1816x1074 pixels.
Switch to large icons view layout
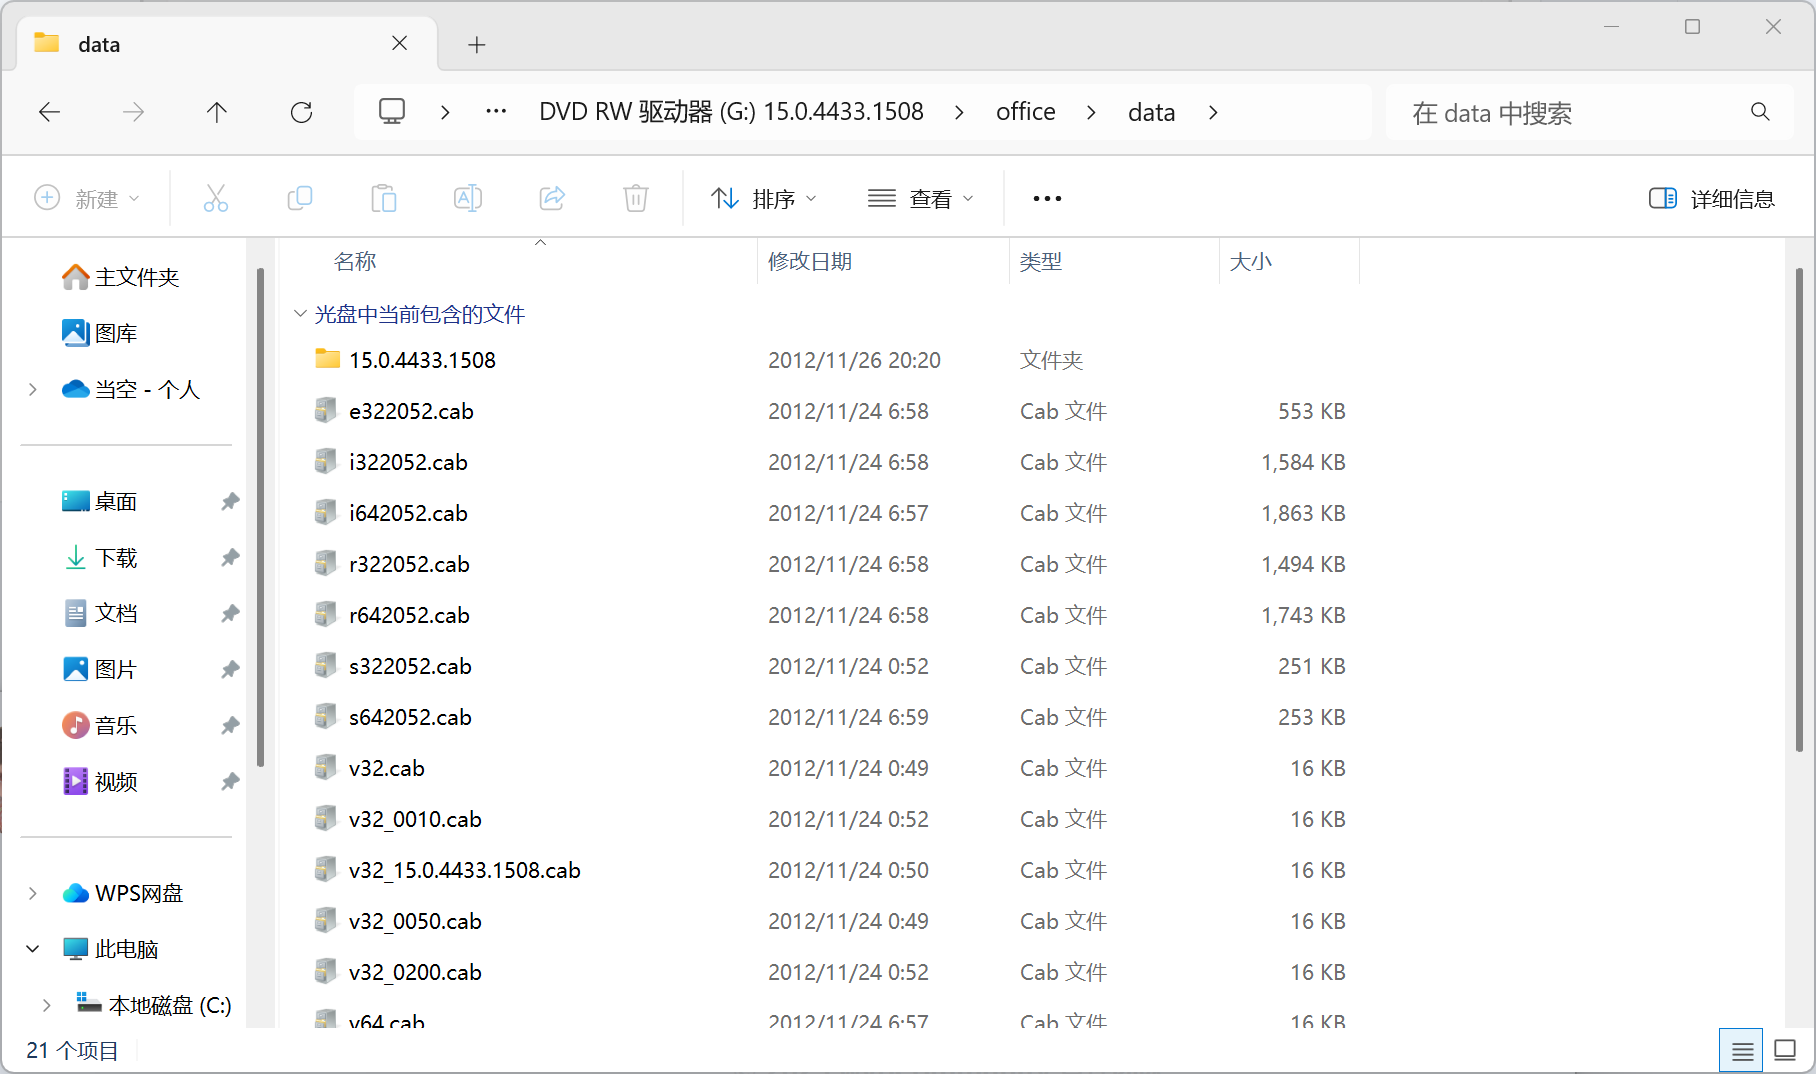tap(1785, 1050)
